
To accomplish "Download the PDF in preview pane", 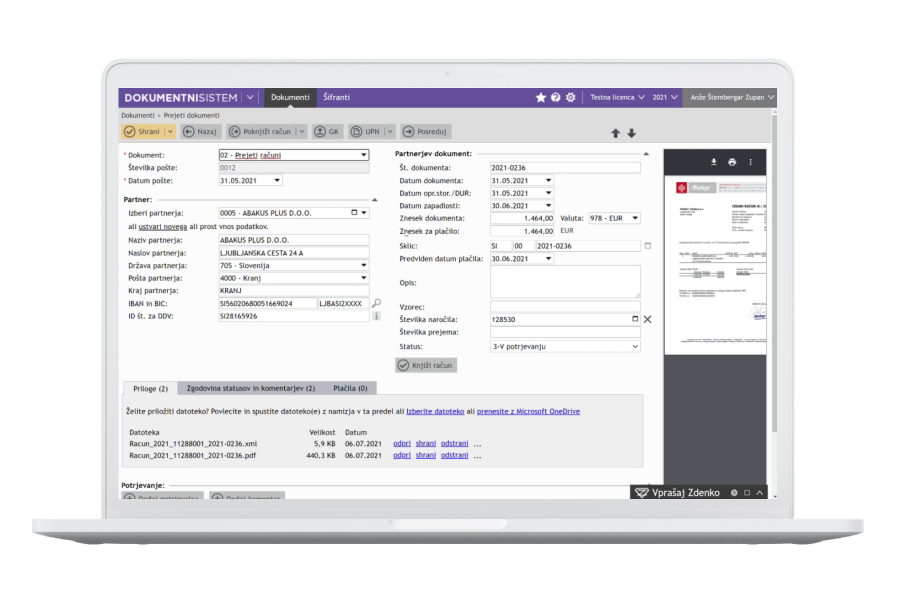I will 713,162.
